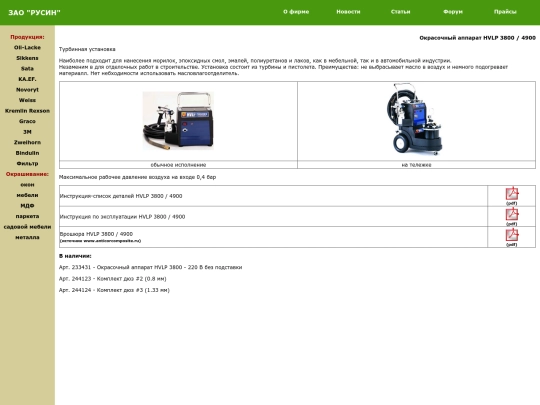The width and height of the screenshot is (540, 405).
Task: Click the 'Продукция:' sidebar heading
Action: click(x=27, y=37)
